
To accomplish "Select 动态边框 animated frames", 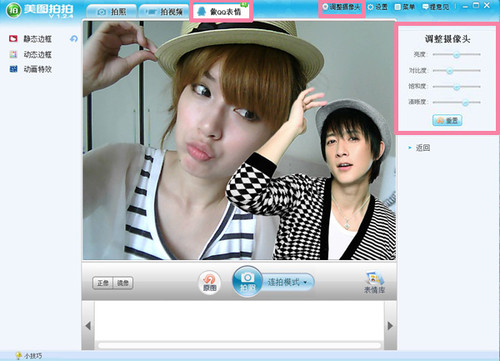I will 30,54.
